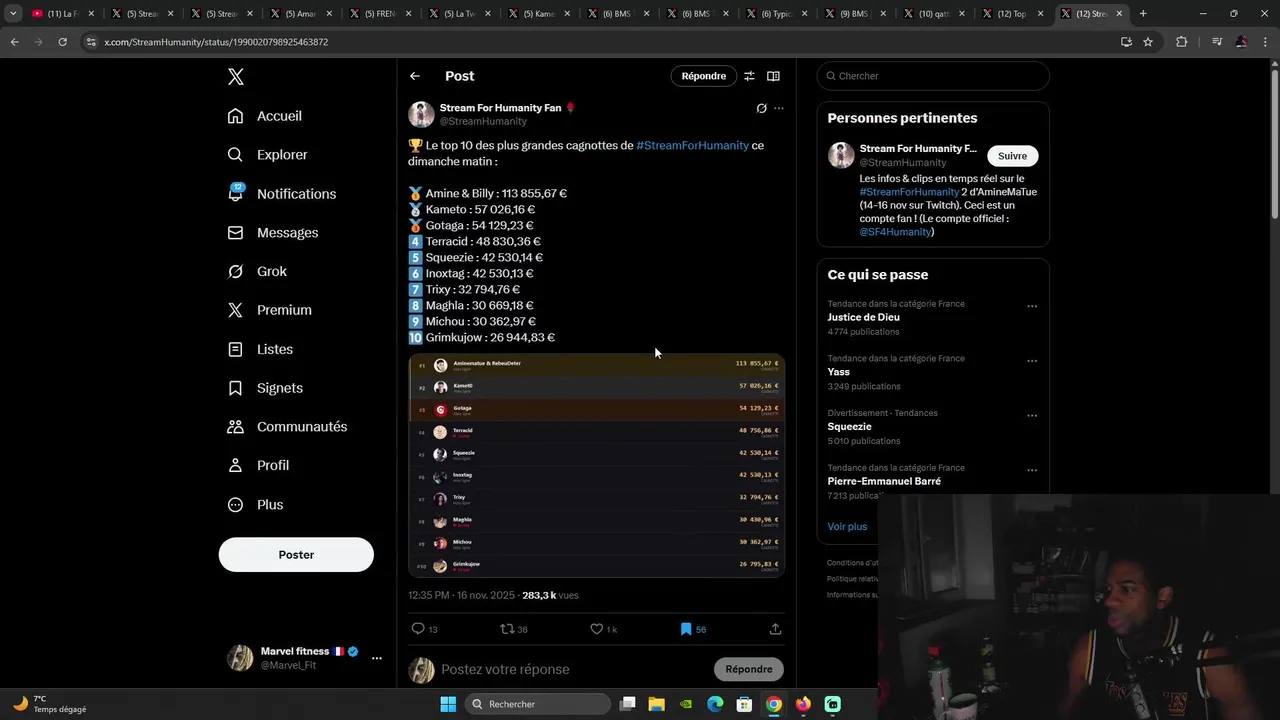The height and width of the screenshot is (720, 1280).
Task: Open Signets bookmarks page
Action: [x=265, y=388]
